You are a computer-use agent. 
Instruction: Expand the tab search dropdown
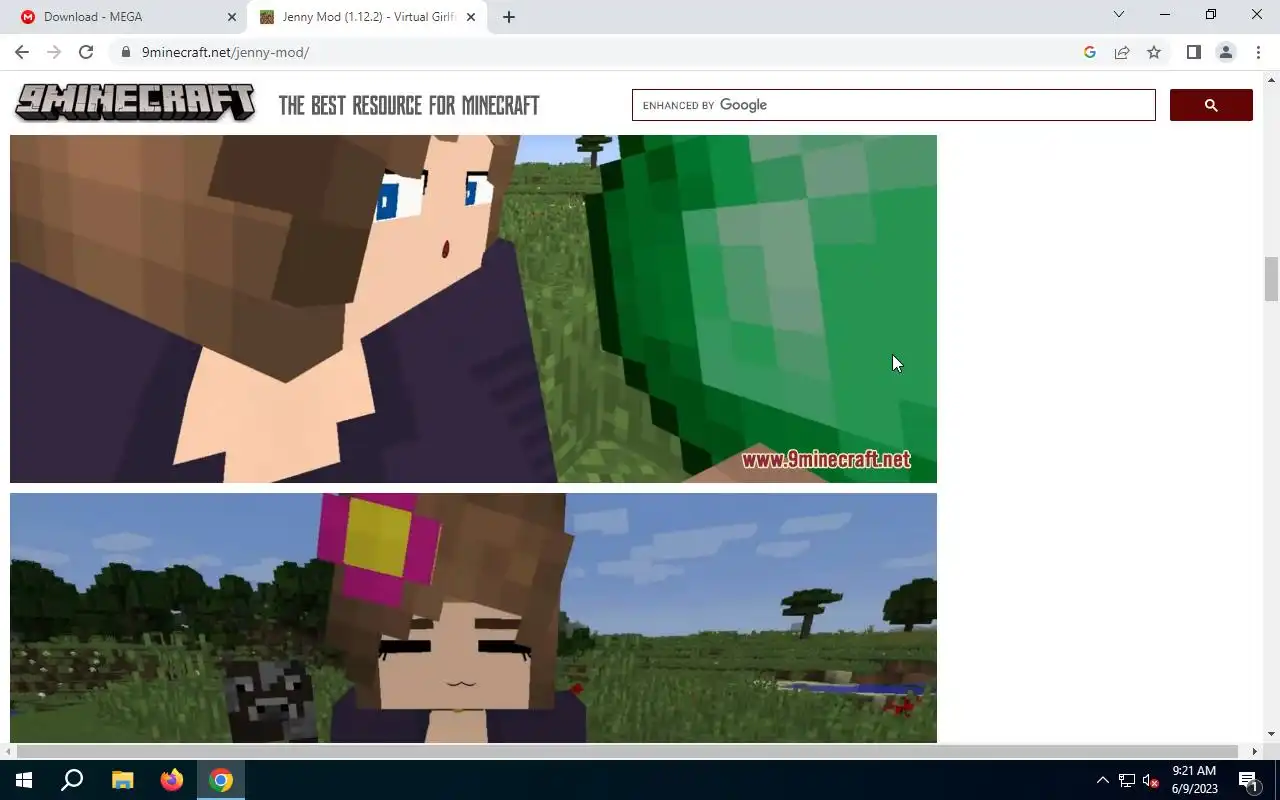[1119, 15]
